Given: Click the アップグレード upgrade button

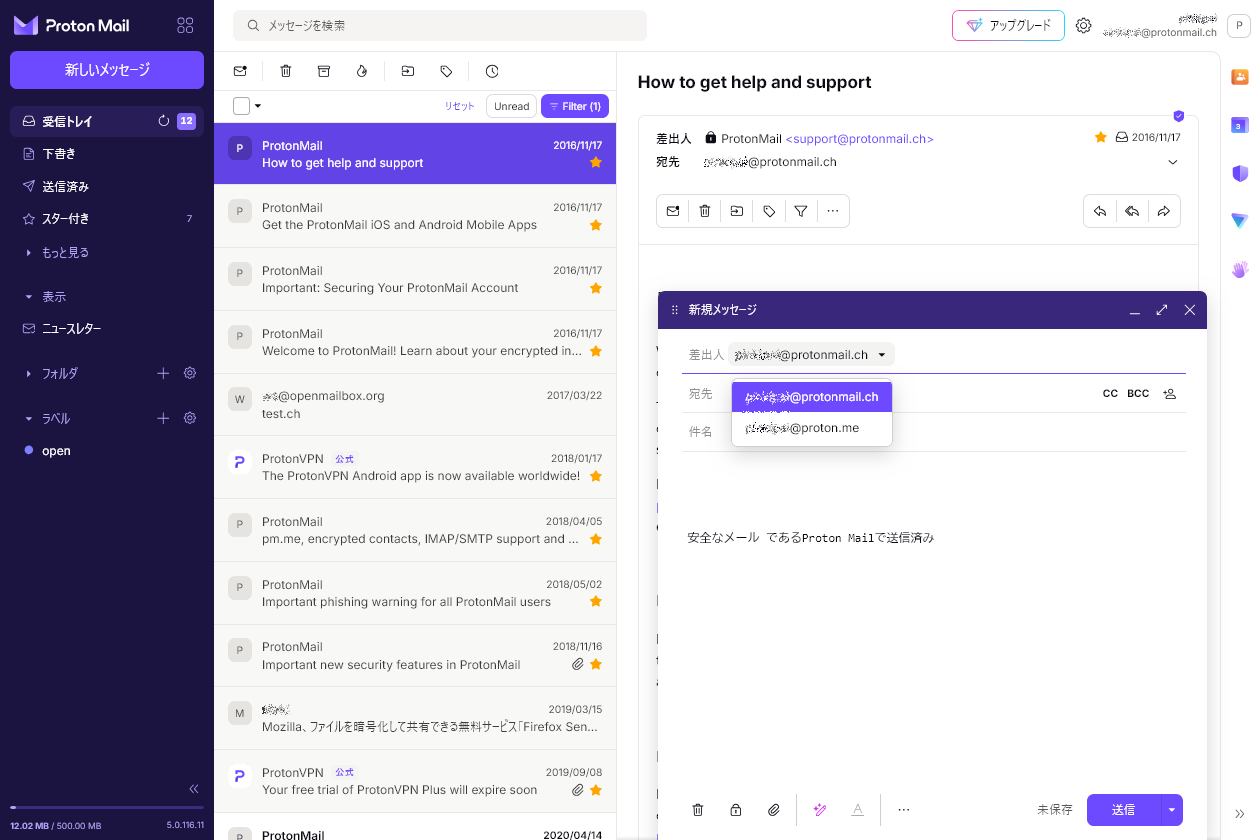Looking at the screenshot, I should coord(1008,26).
